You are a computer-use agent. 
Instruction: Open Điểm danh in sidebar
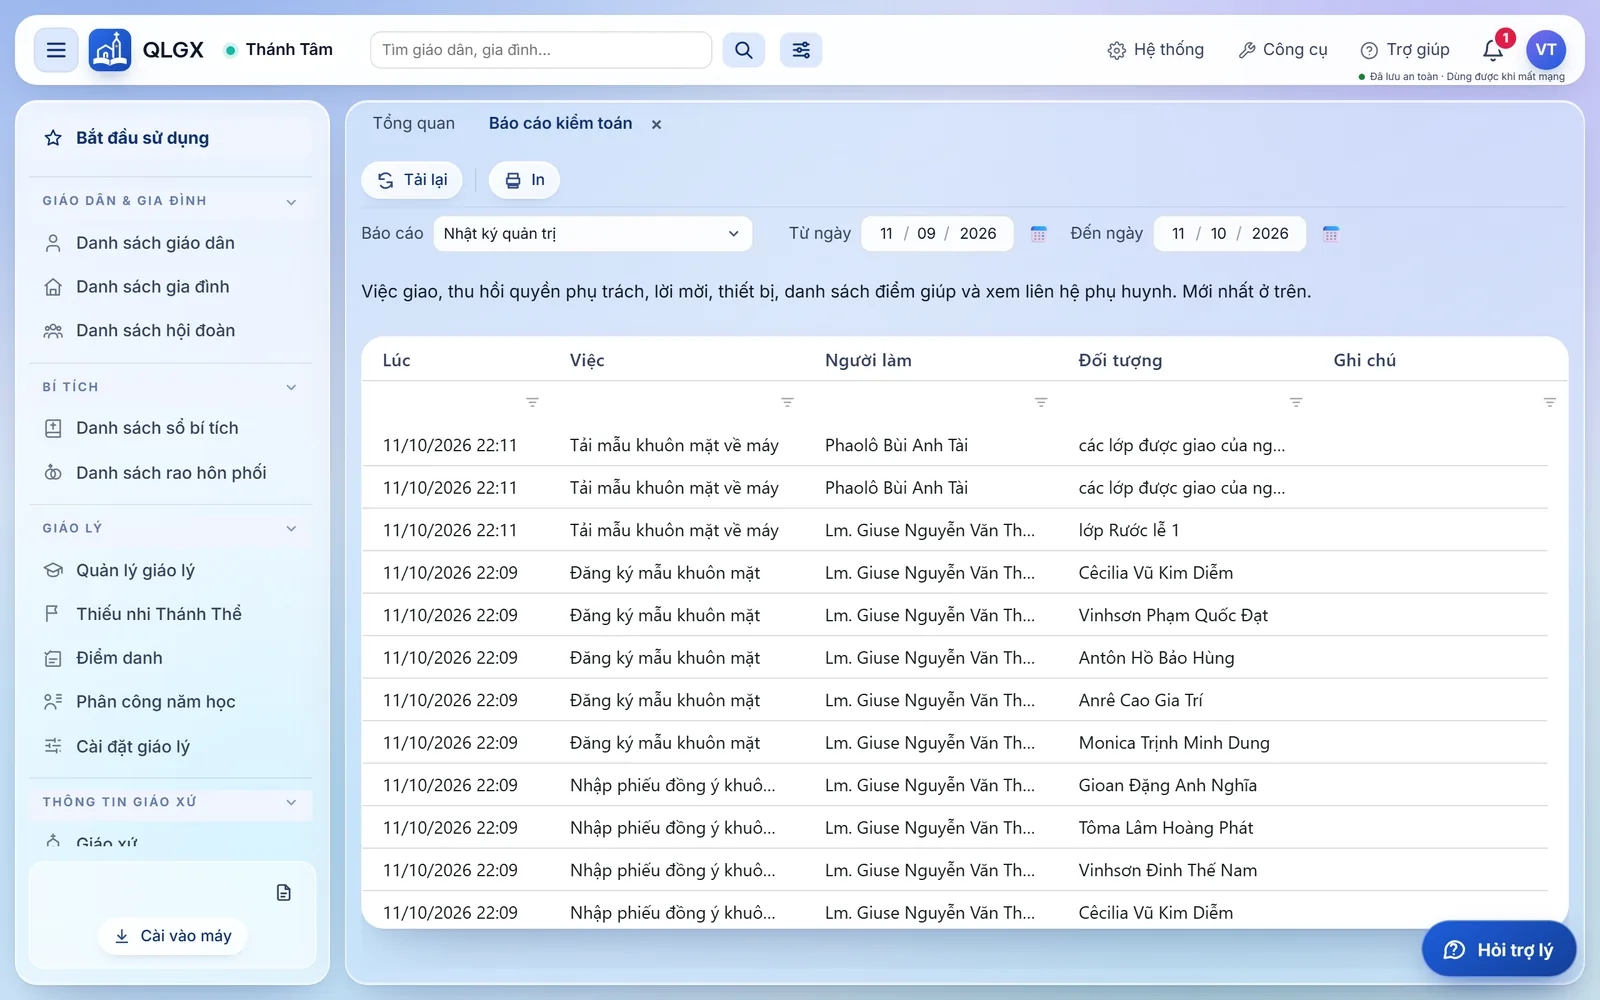tap(170, 658)
